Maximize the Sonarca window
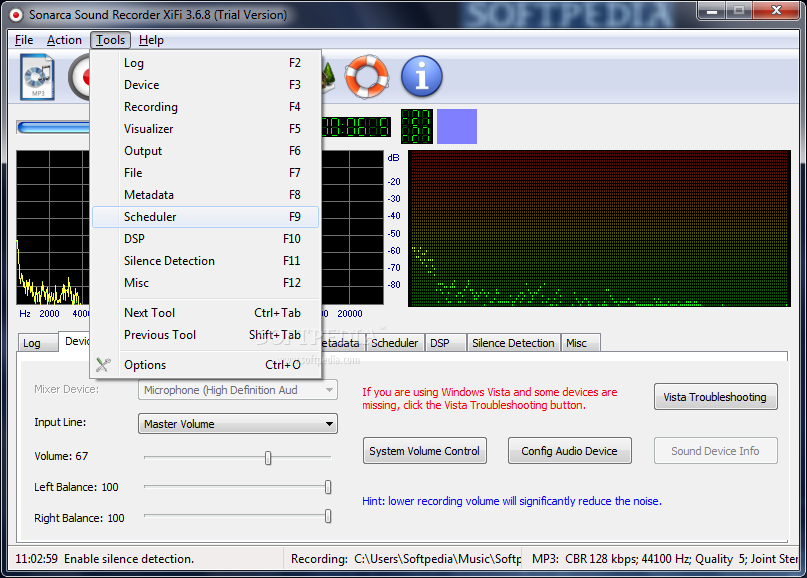 coord(739,11)
